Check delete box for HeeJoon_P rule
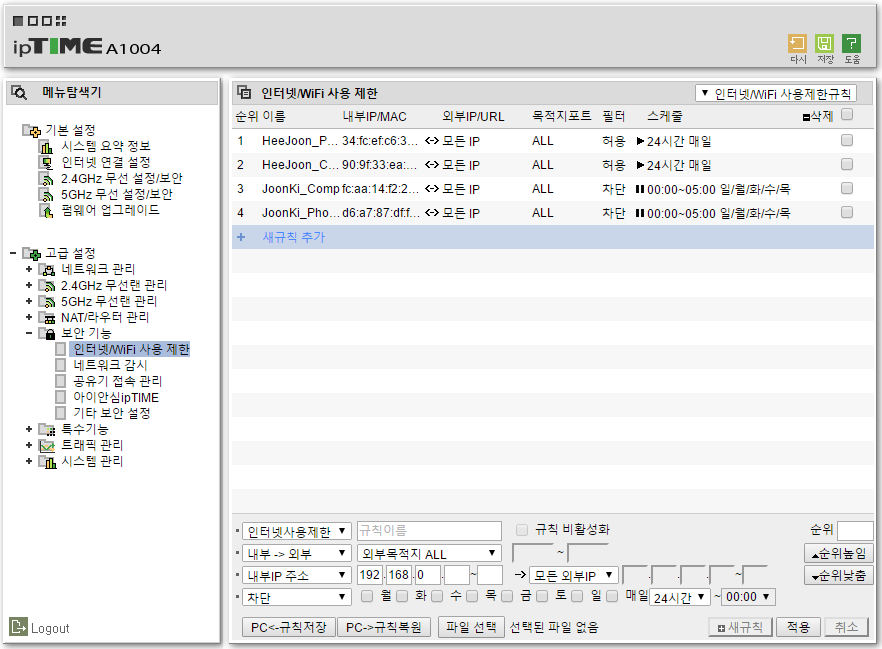Screen dimensions: 882x649 [847, 140]
